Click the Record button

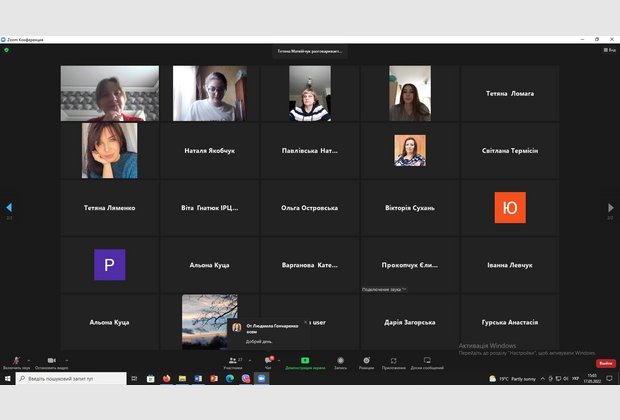[340, 361]
